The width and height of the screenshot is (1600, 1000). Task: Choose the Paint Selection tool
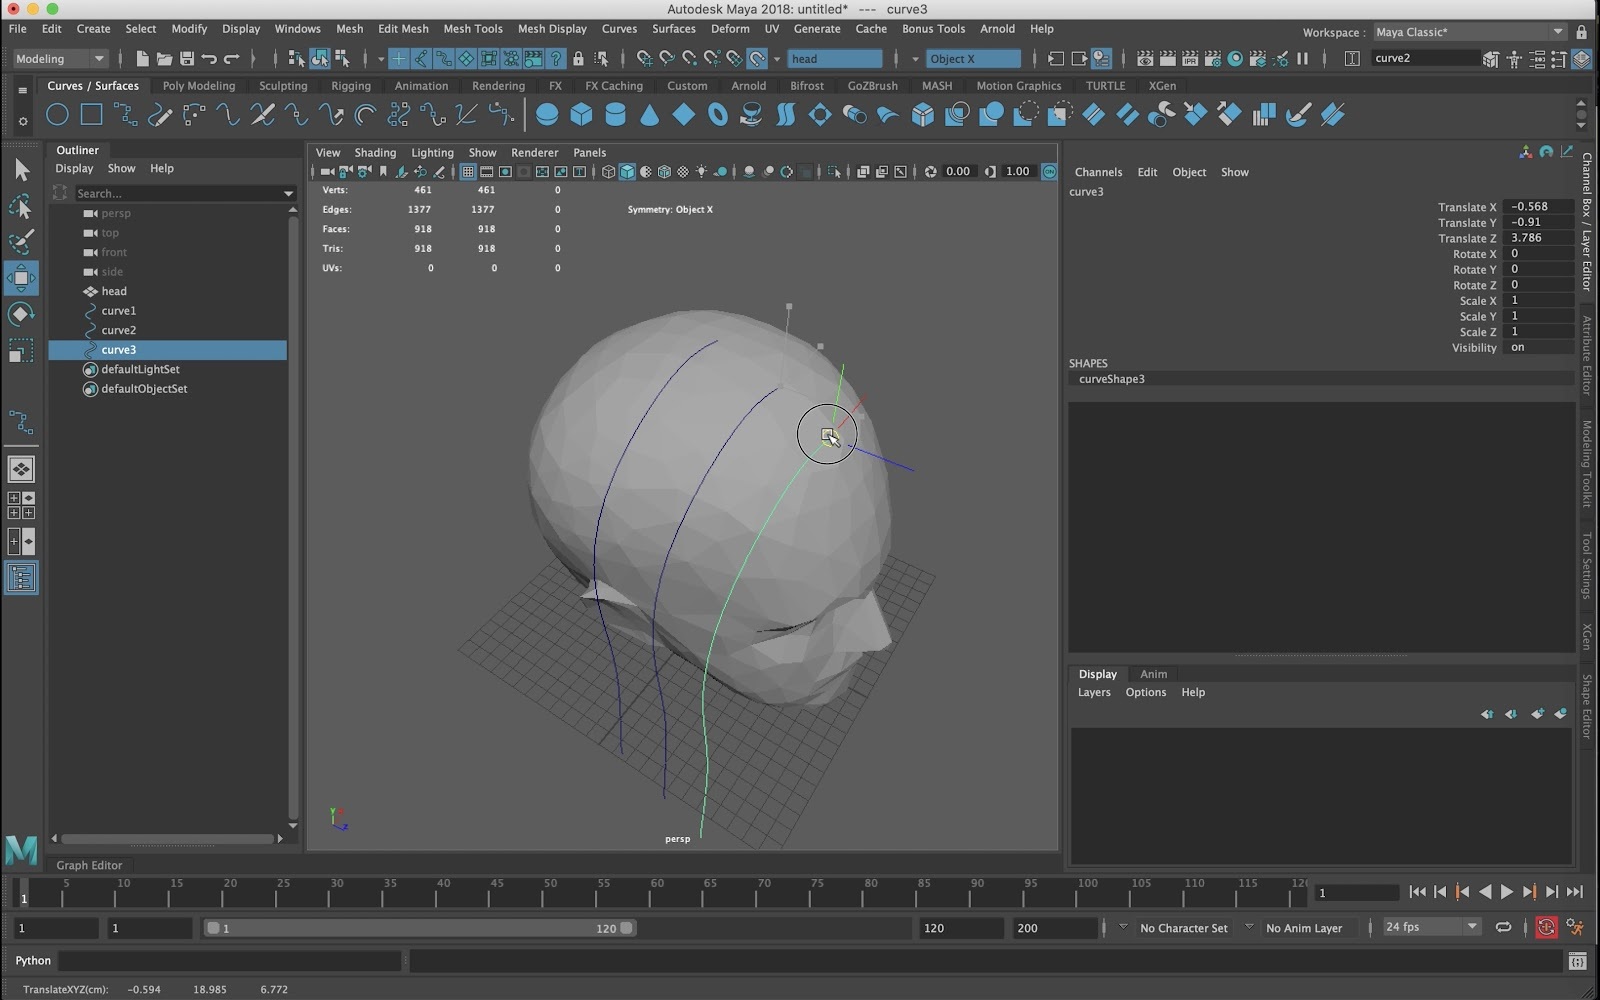pyautogui.click(x=21, y=243)
